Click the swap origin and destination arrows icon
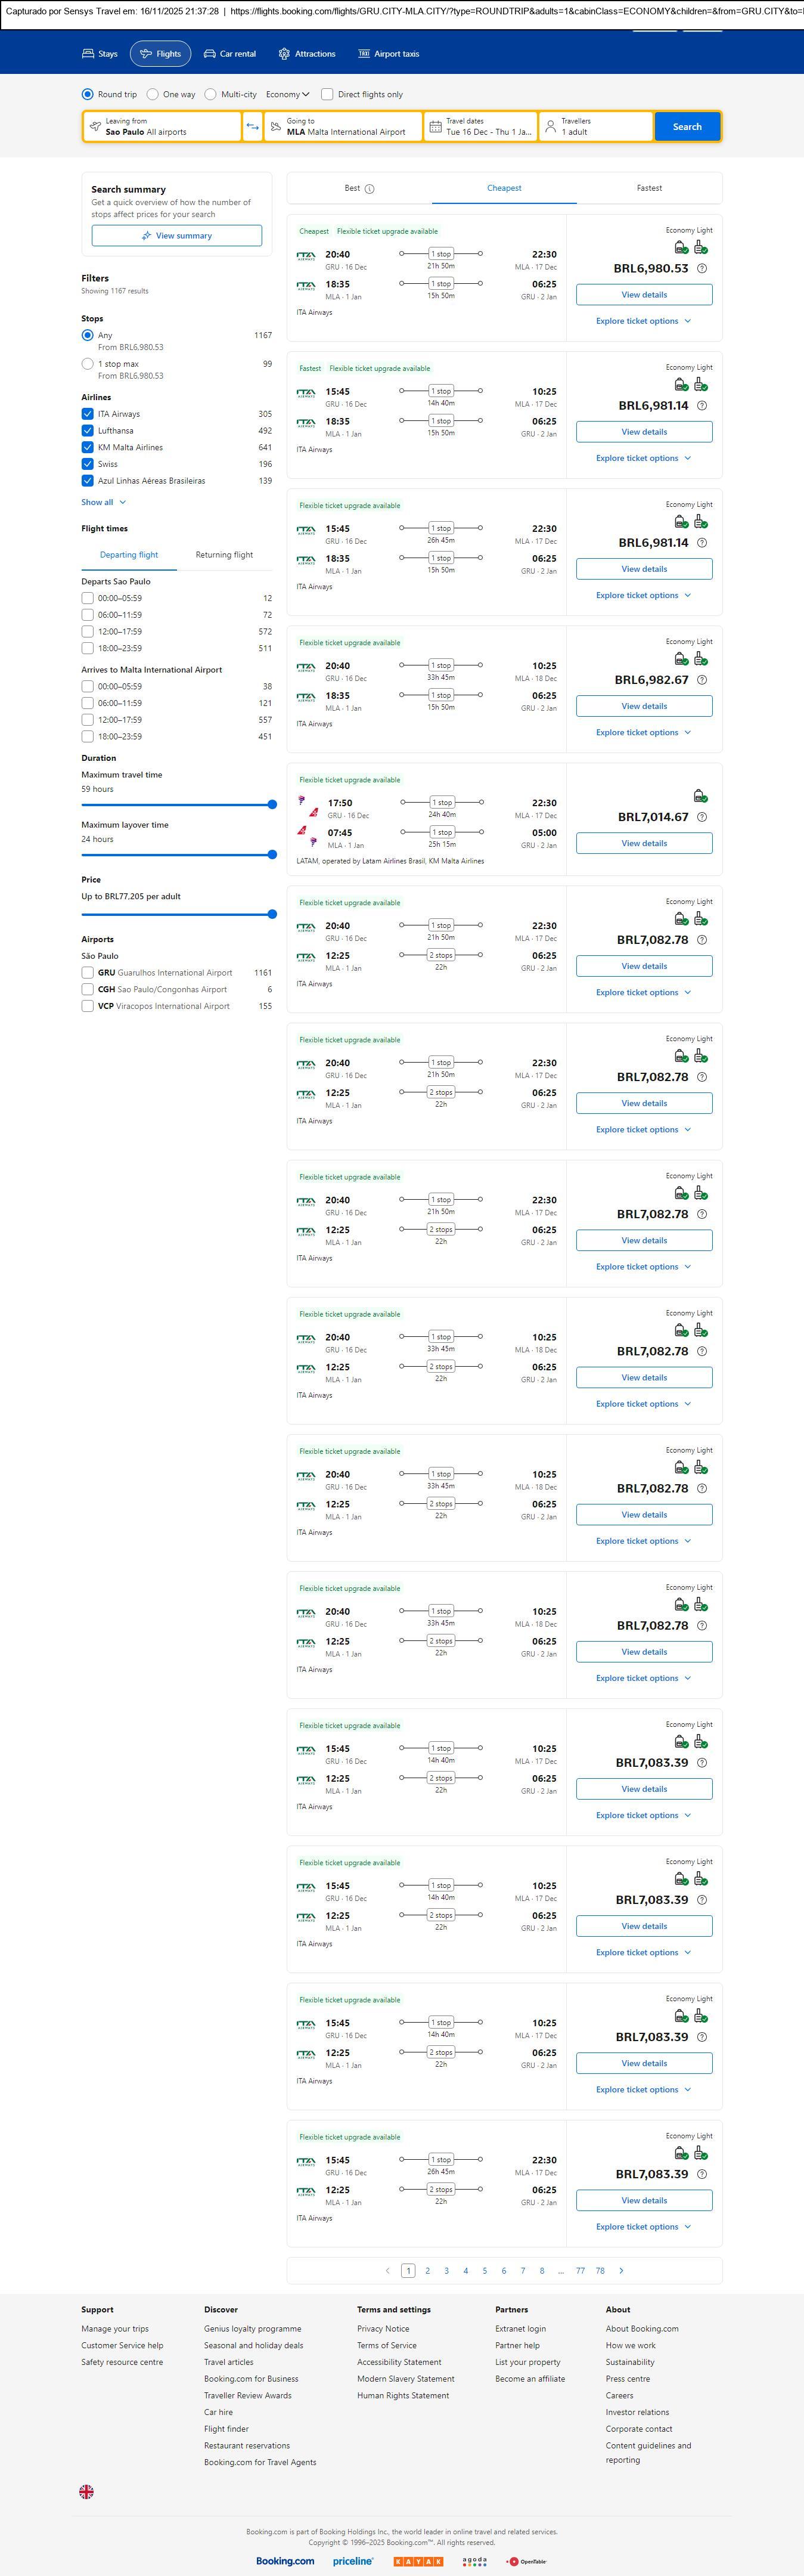 pyautogui.click(x=252, y=127)
